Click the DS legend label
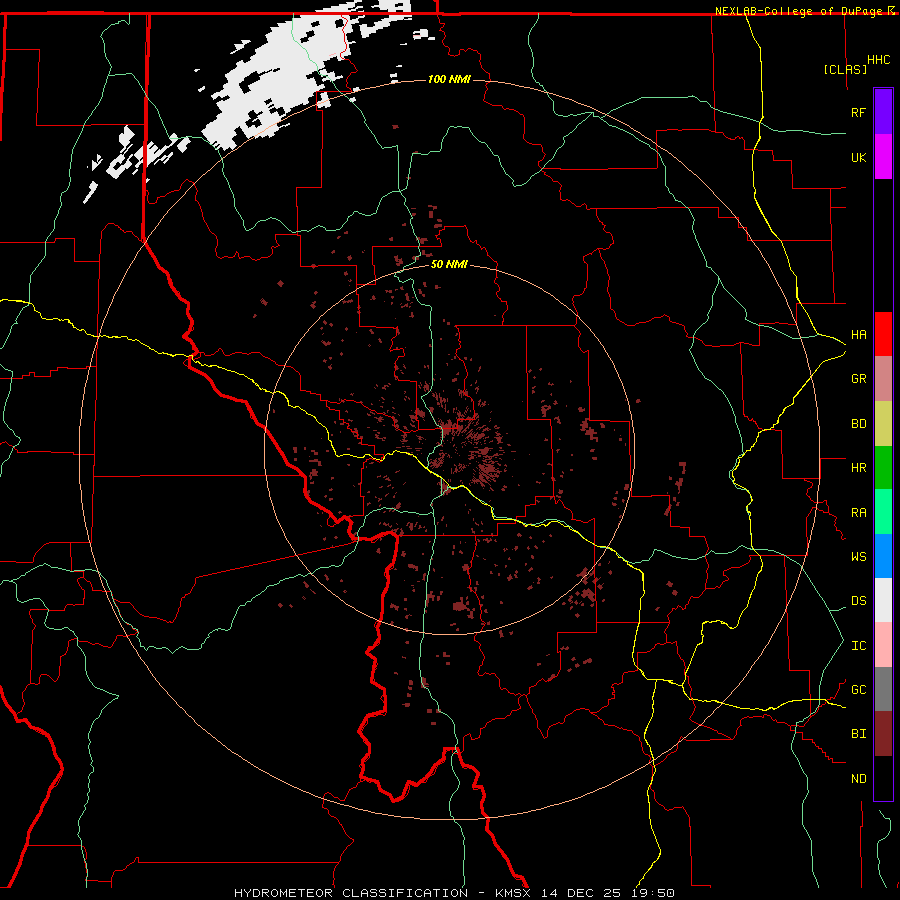 point(858,601)
